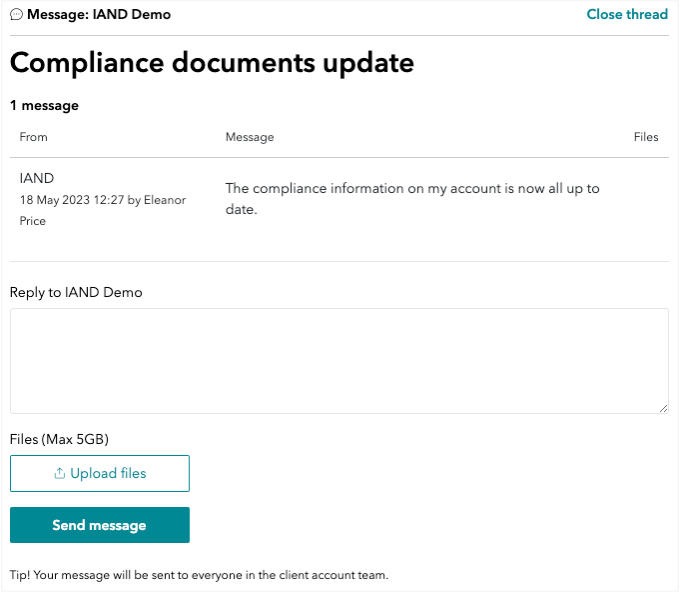Click the Reply to IAND Demo label
The width and height of the screenshot is (680, 592).
[x=76, y=292]
